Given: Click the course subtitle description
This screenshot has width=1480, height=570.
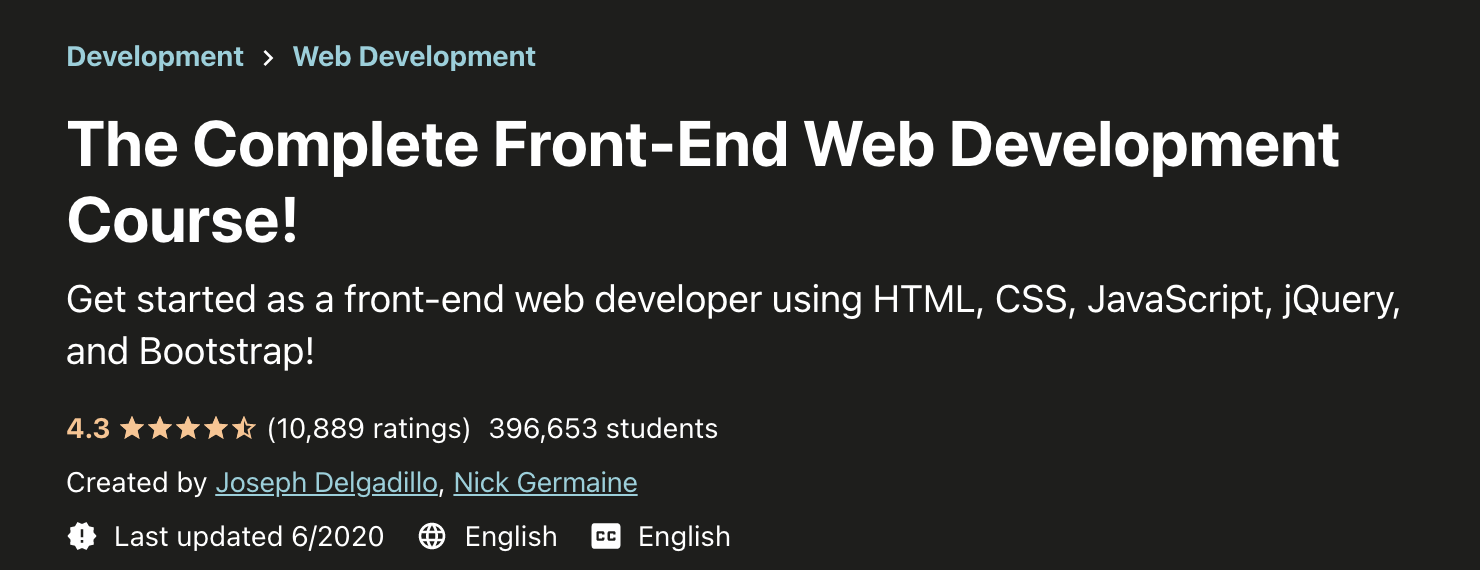Looking at the screenshot, I should pyautogui.click(x=733, y=326).
